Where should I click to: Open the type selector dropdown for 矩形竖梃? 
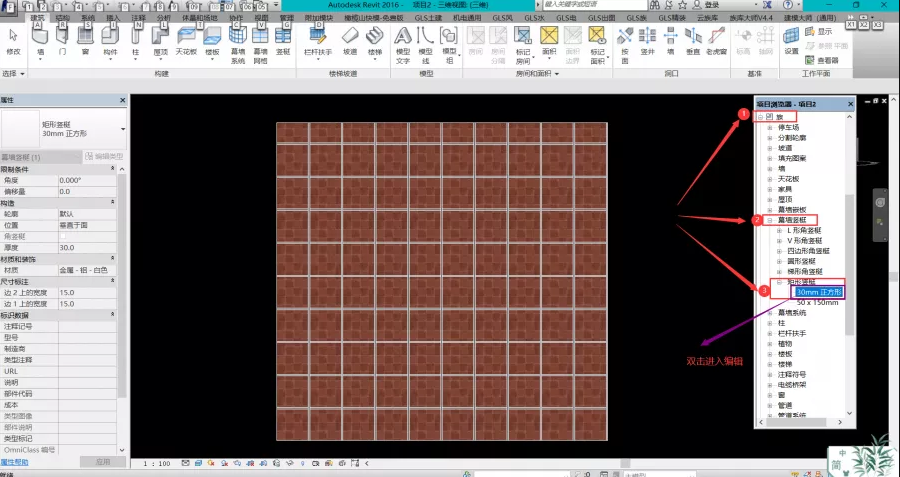tap(123, 128)
